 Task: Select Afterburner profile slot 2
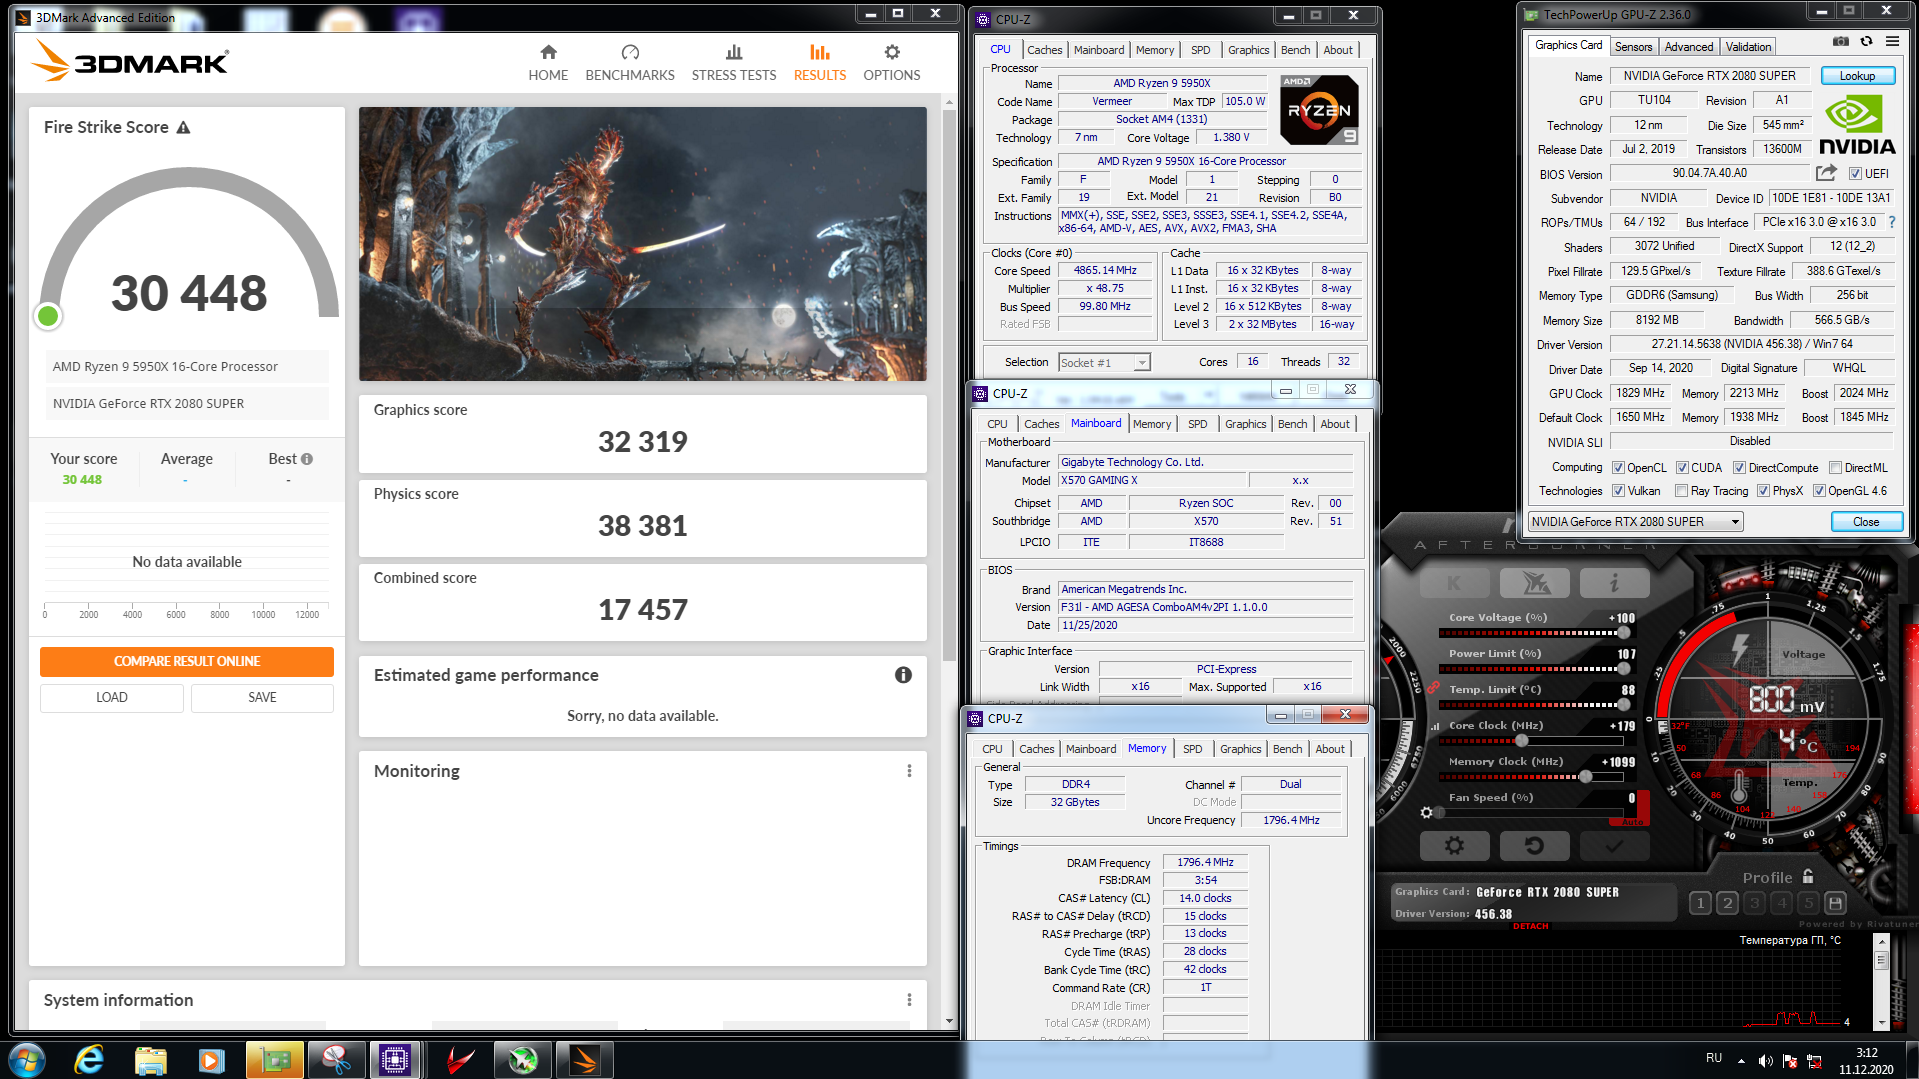pos(1727,904)
